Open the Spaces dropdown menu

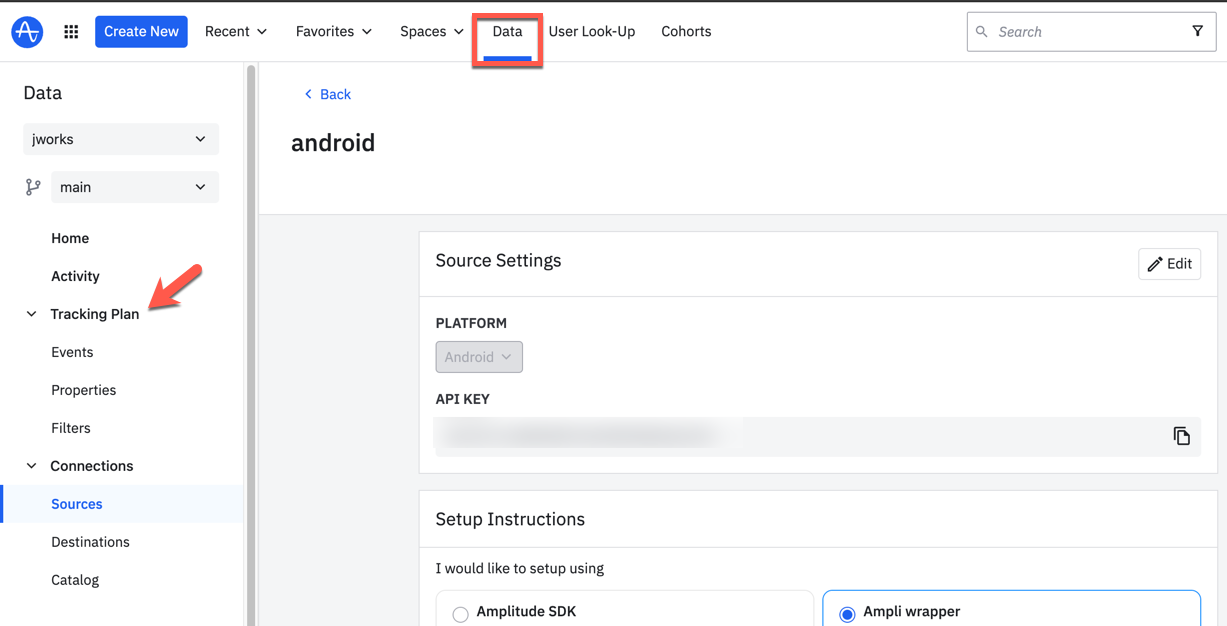pos(432,32)
